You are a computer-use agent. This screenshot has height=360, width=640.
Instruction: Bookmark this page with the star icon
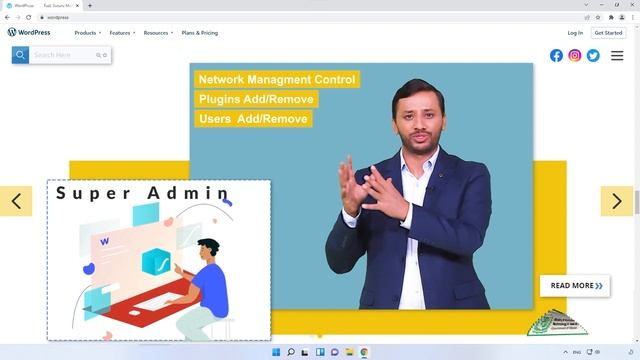598,18
